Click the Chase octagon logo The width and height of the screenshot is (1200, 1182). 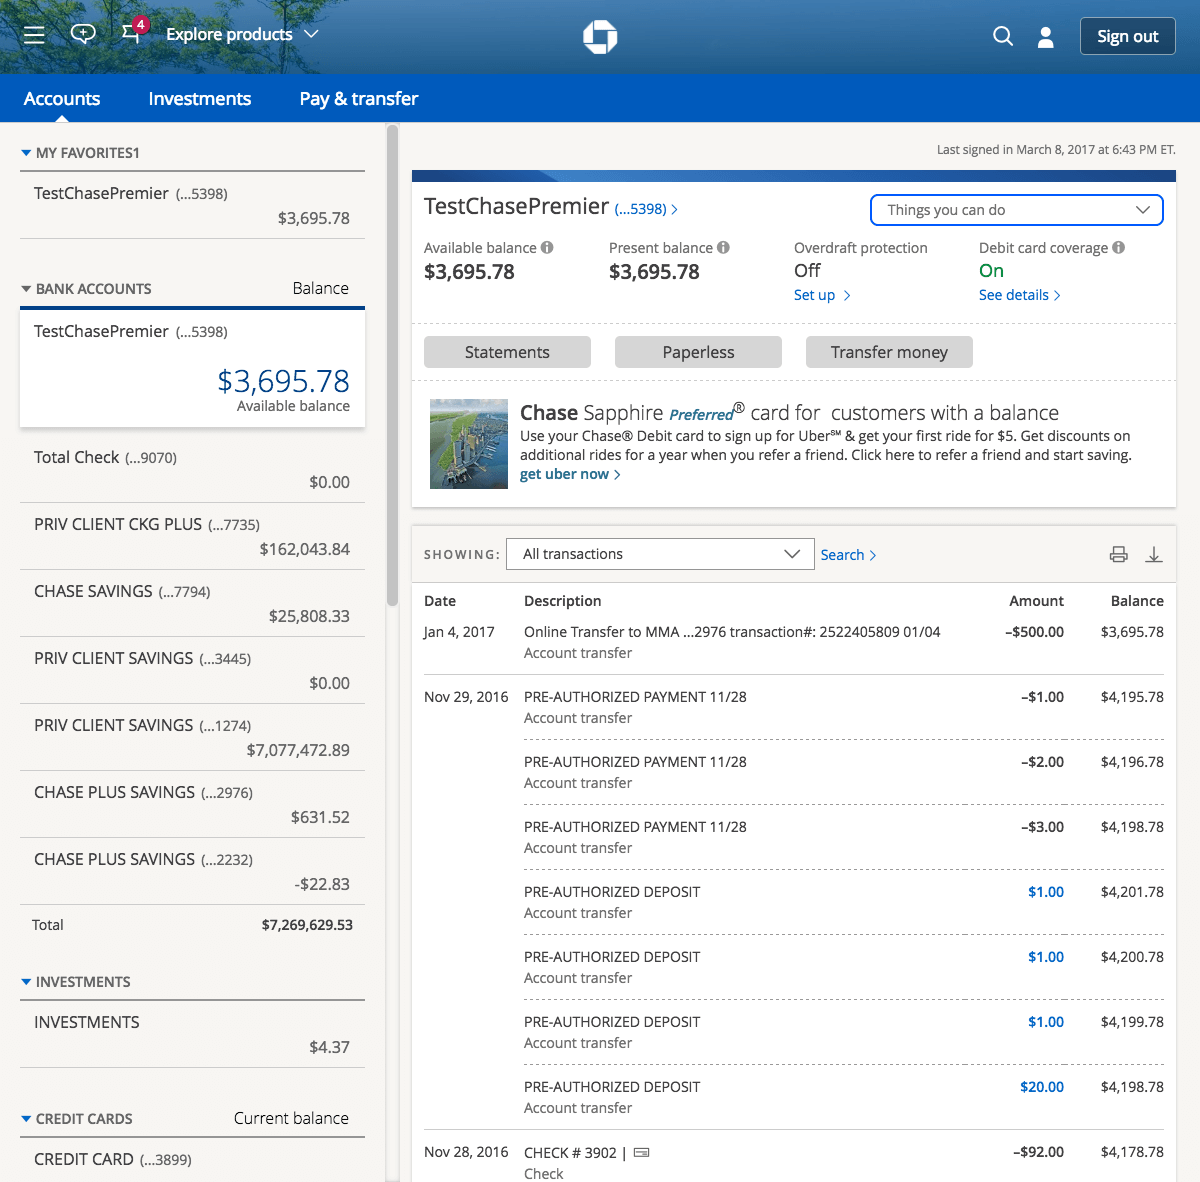tap(600, 37)
